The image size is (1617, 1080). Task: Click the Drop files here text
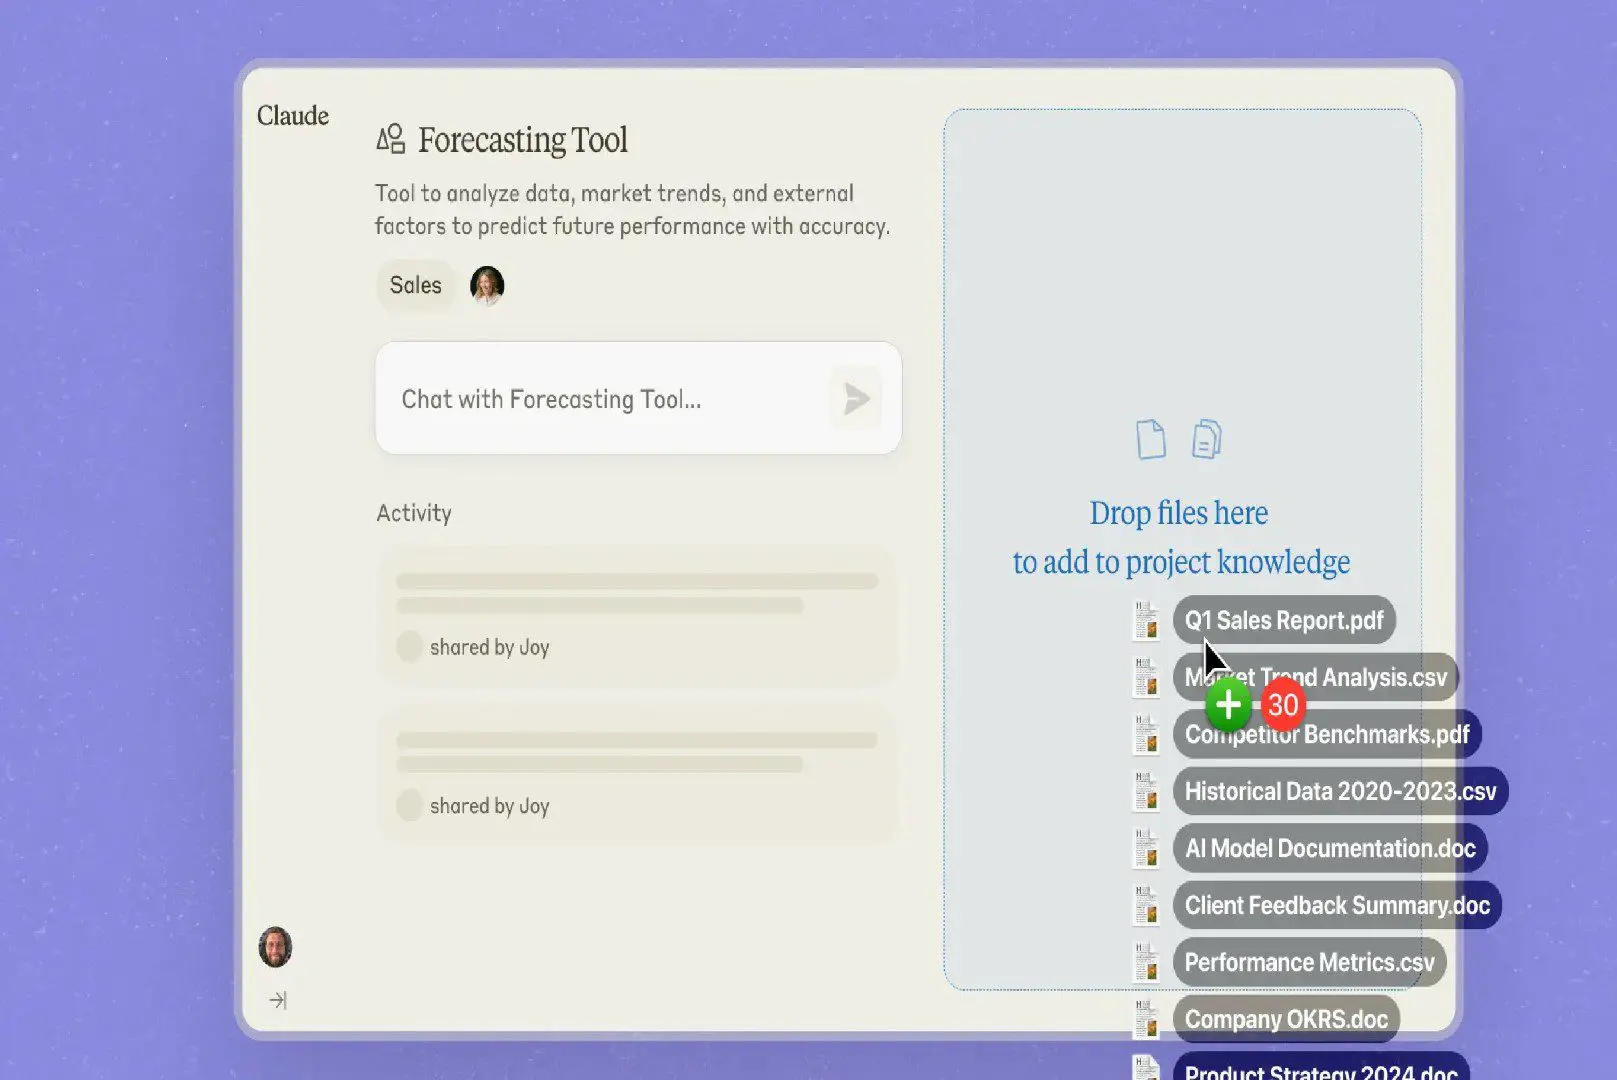tap(1179, 513)
